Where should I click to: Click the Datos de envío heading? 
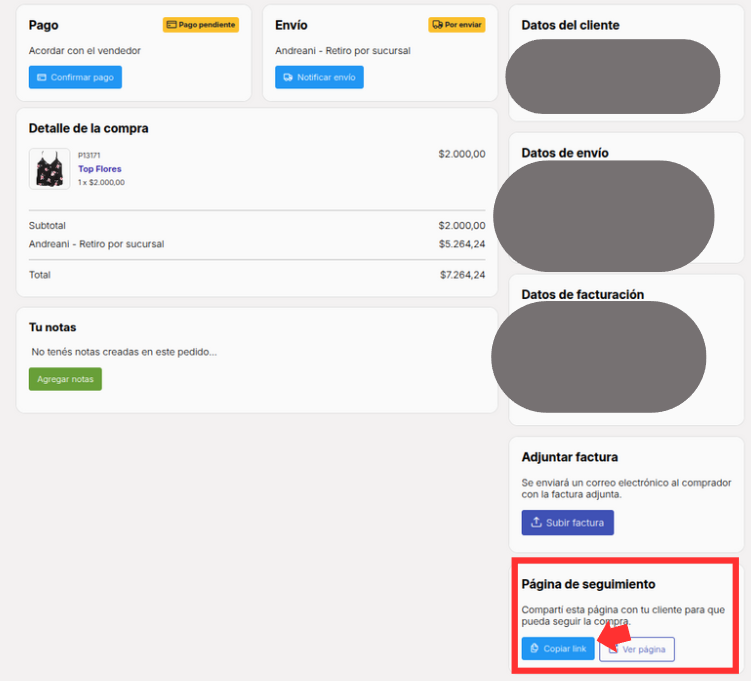[x=565, y=153]
